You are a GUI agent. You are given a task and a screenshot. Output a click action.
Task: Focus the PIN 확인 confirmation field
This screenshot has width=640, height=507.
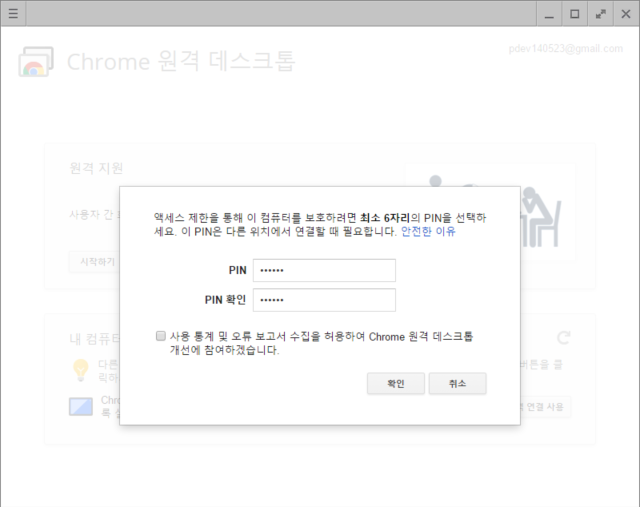pyautogui.click(x=324, y=300)
